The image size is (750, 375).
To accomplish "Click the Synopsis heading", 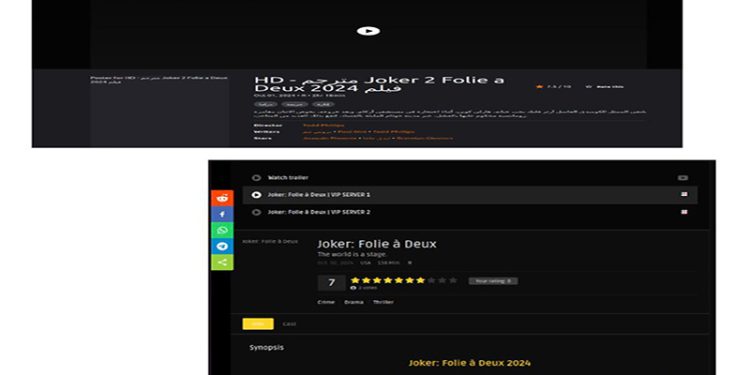I will [x=266, y=347].
